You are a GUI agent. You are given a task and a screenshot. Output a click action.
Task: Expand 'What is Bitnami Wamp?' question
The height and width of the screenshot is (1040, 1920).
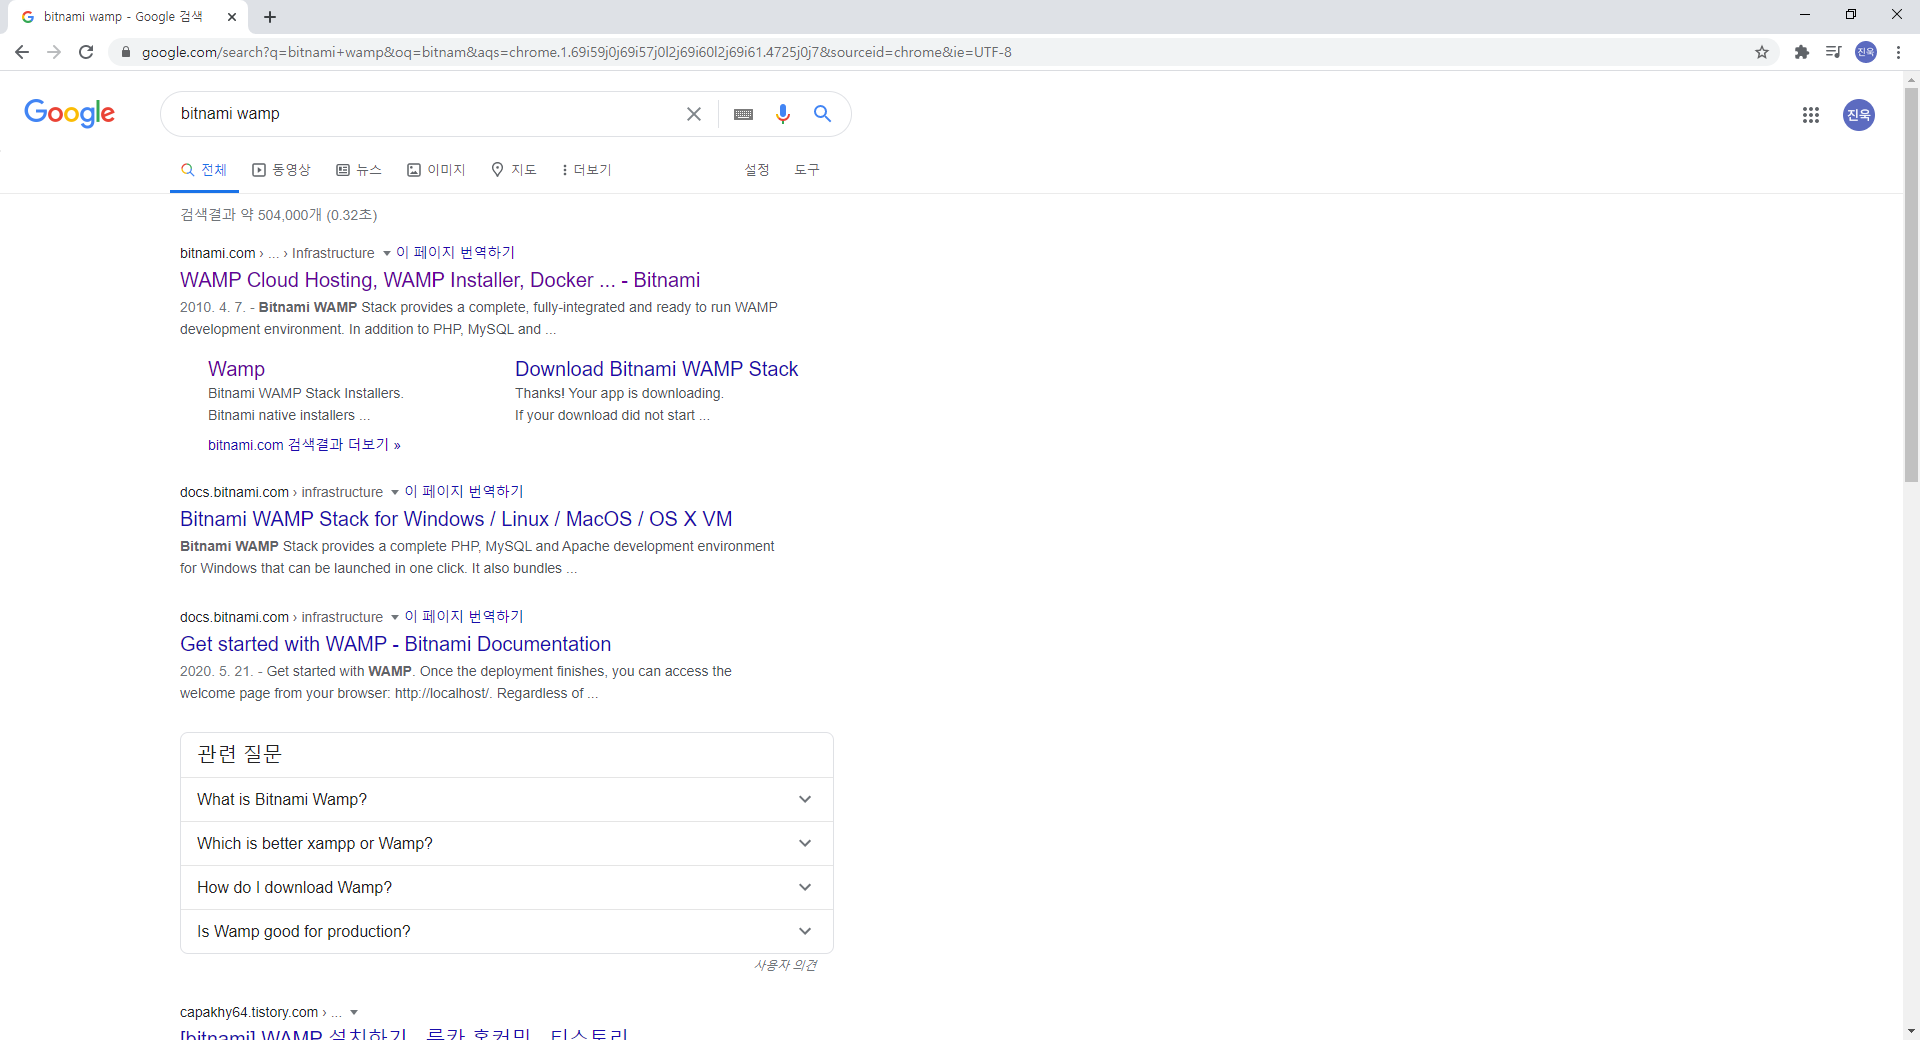click(507, 800)
